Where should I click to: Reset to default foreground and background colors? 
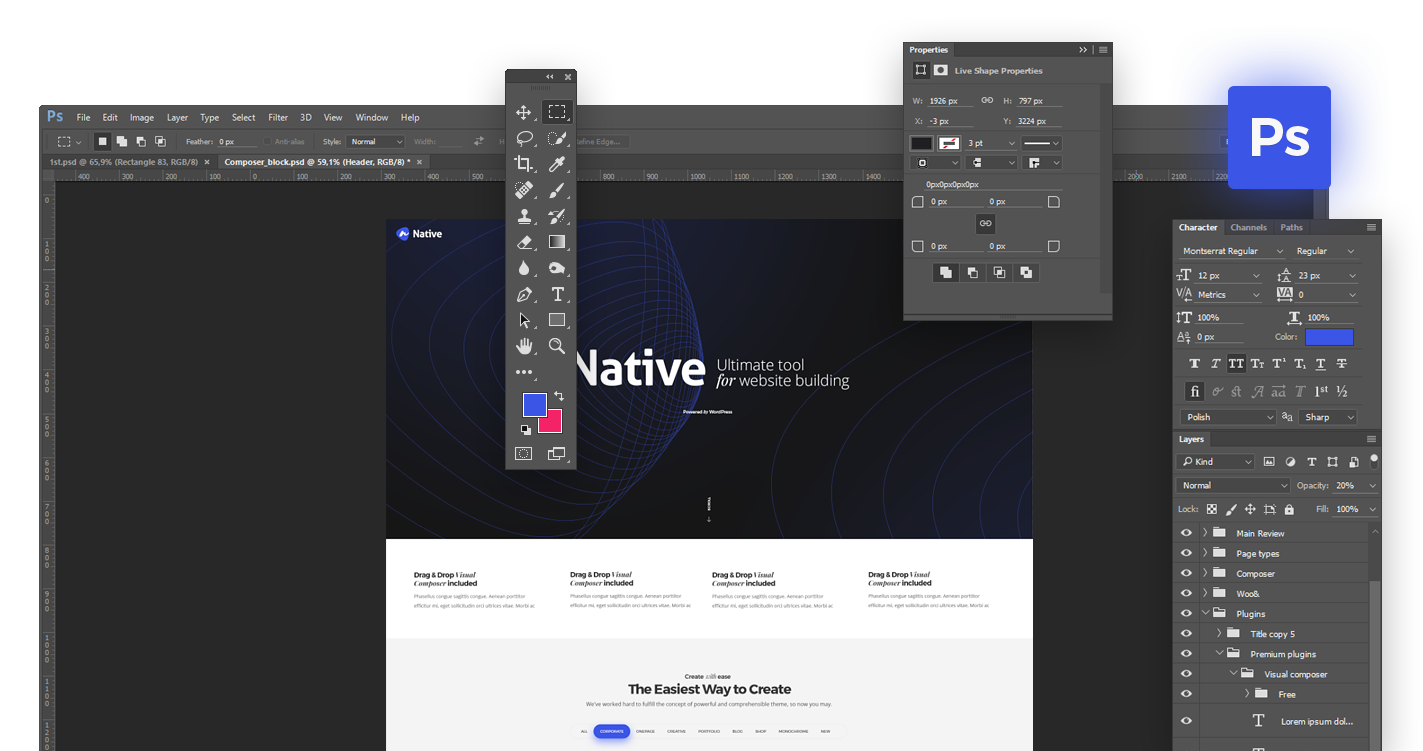525,430
